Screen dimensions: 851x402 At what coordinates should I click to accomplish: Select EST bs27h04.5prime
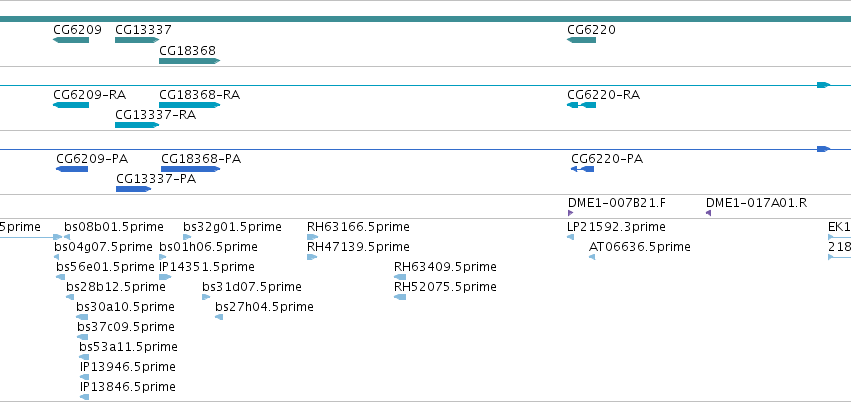pyautogui.click(x=219, y=317)
